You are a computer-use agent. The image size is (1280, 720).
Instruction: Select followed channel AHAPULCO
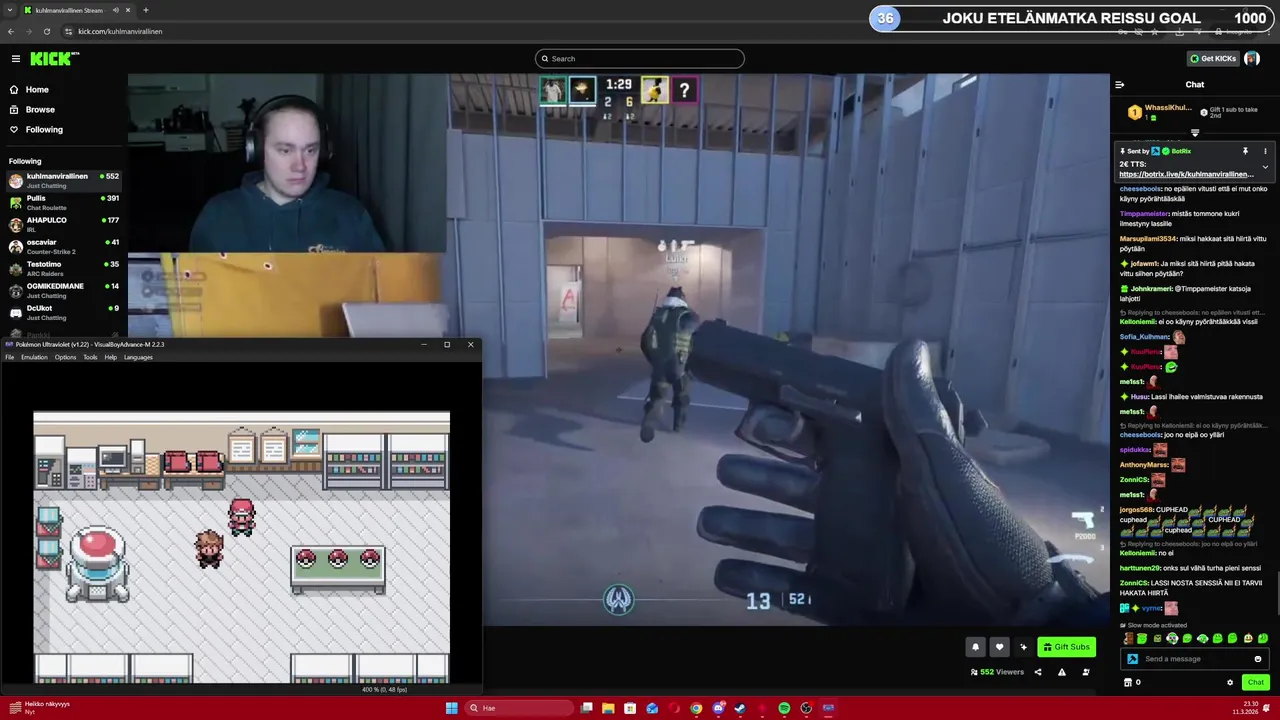coord(63,224)
